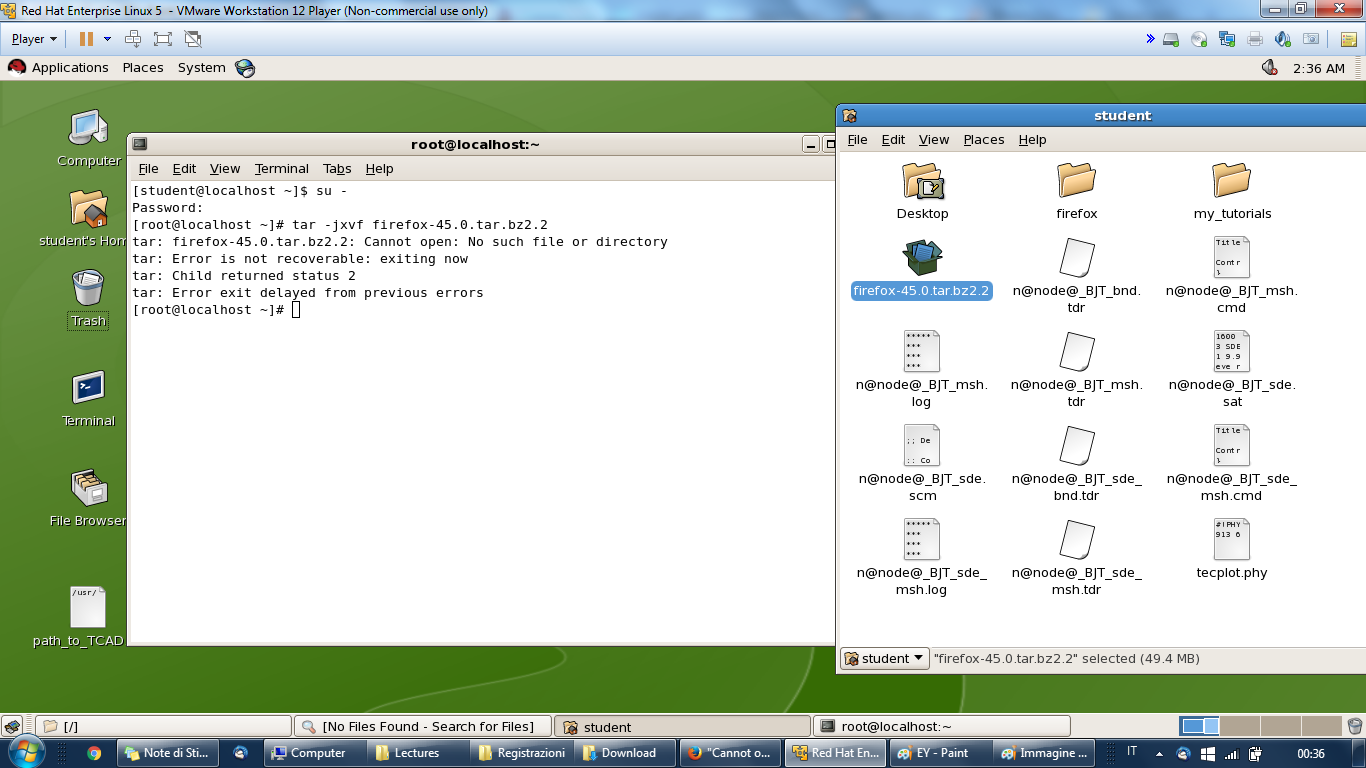Image resolution: width=1366 pixels, height=768 pixels.
Task: Enter VMware full screen mode
Action: [163, 39]
